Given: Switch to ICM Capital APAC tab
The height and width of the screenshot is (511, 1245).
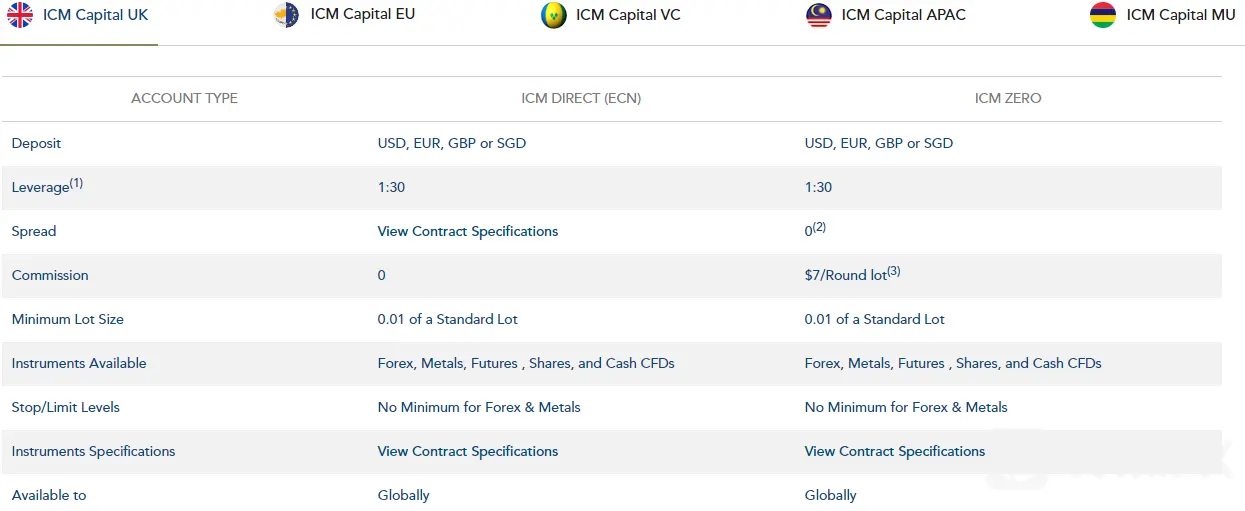Looking at the screenshot, I should pyautogui.click(x=886, y=15).
